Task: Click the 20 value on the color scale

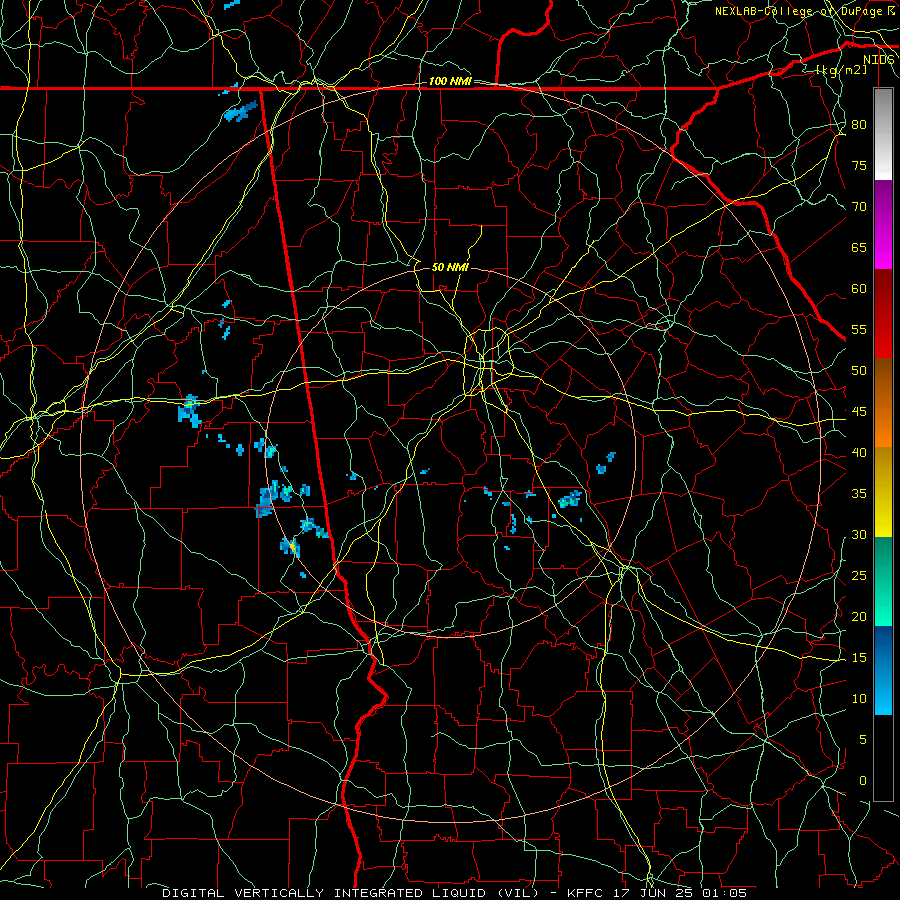Action: point(859,616)
